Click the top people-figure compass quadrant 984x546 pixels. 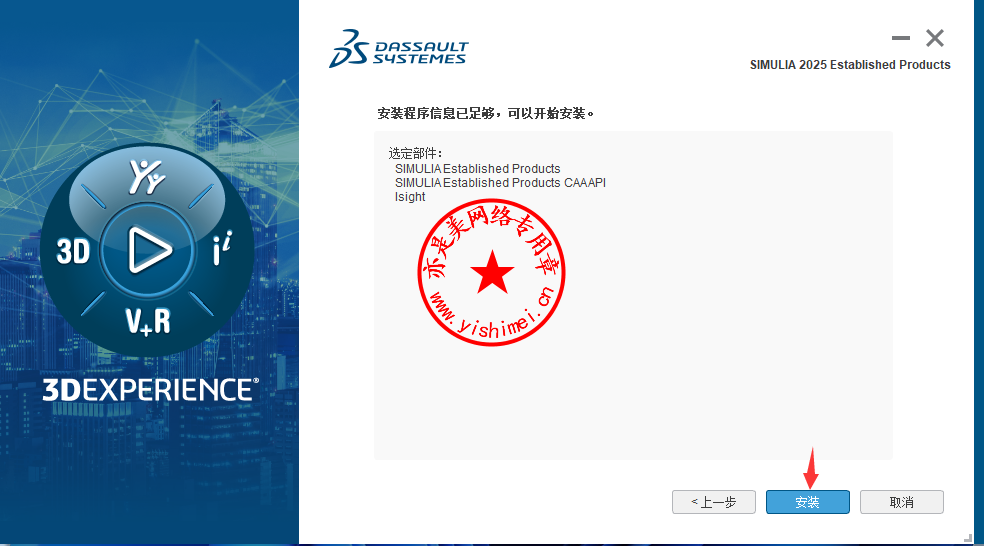[x=146, y=177]
